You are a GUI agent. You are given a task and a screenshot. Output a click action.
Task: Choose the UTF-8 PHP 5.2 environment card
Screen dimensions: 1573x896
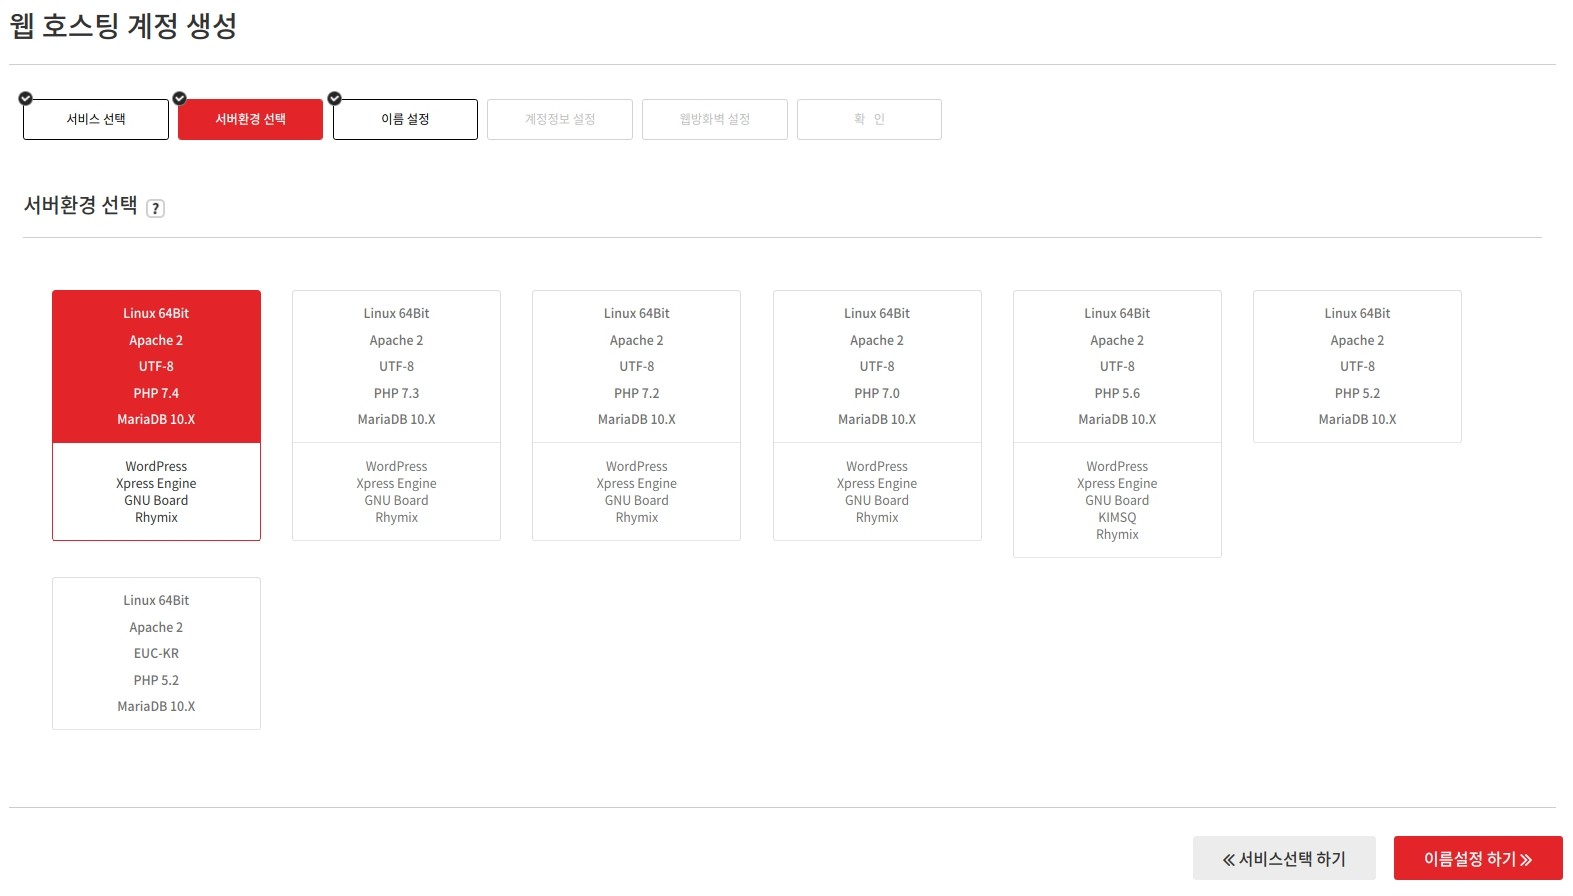pos(1357,366)
